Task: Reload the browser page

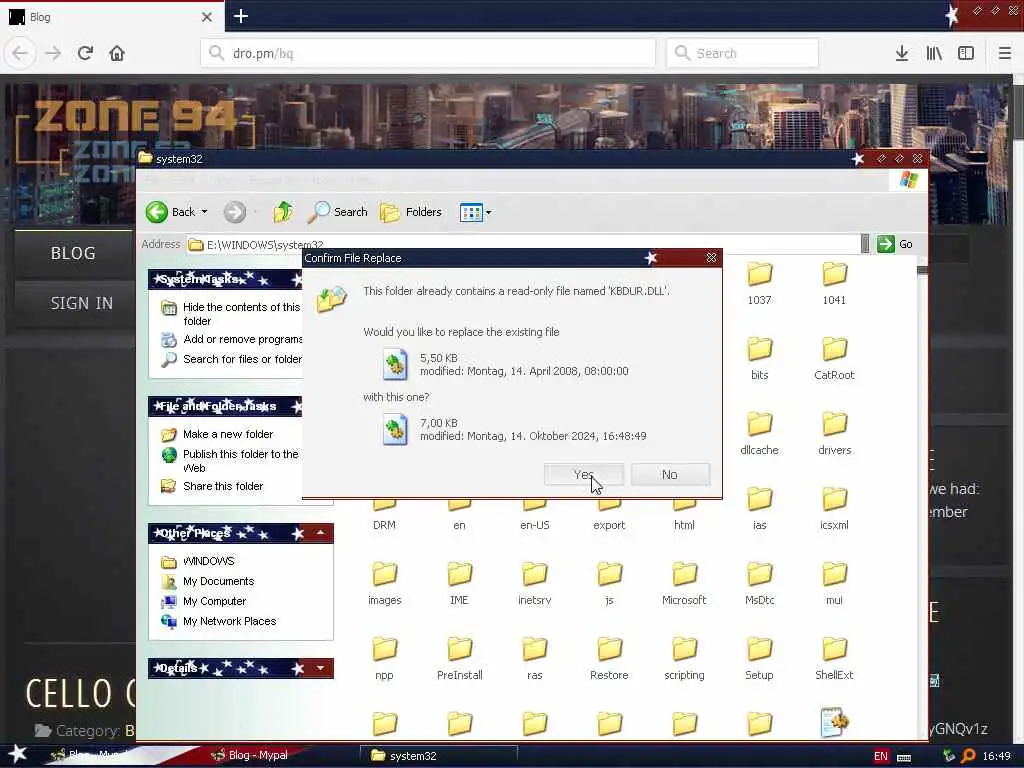Action: [85, 53]
